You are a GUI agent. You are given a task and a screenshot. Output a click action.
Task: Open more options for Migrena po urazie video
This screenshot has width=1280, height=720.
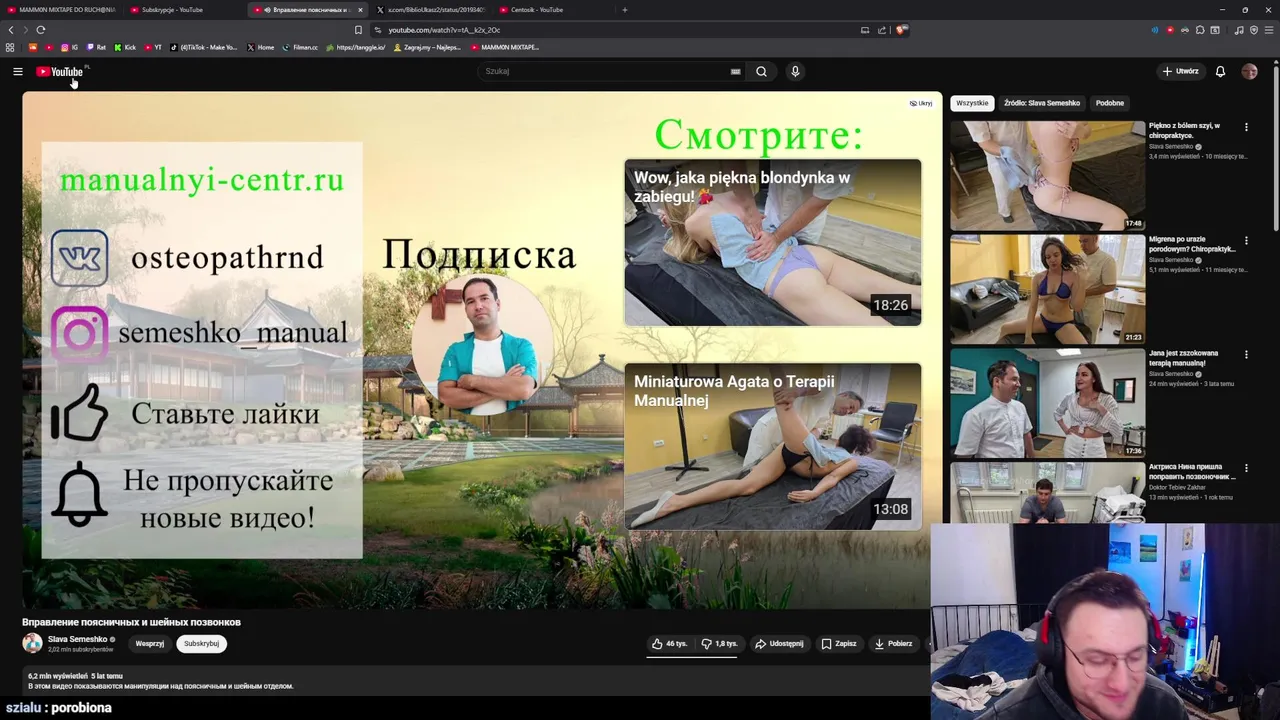(1246, 241)
